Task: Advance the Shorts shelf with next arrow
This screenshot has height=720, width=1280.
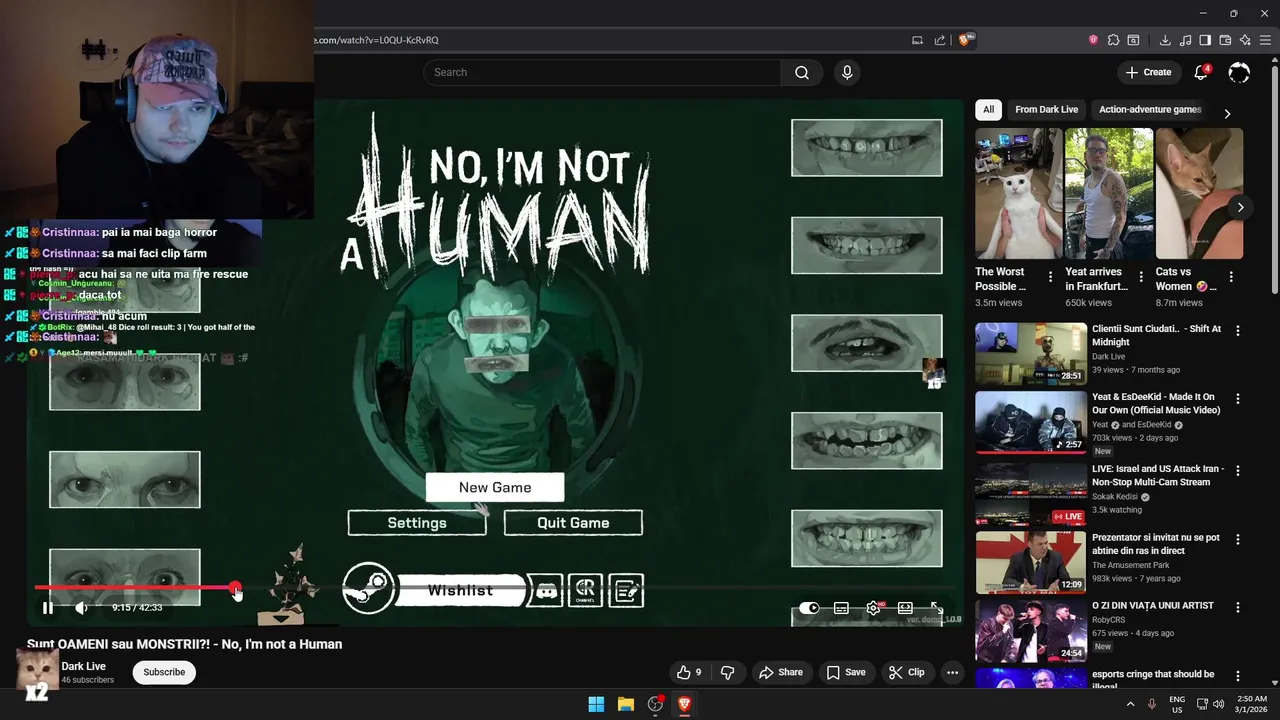Action: [x=1240, y=208]
